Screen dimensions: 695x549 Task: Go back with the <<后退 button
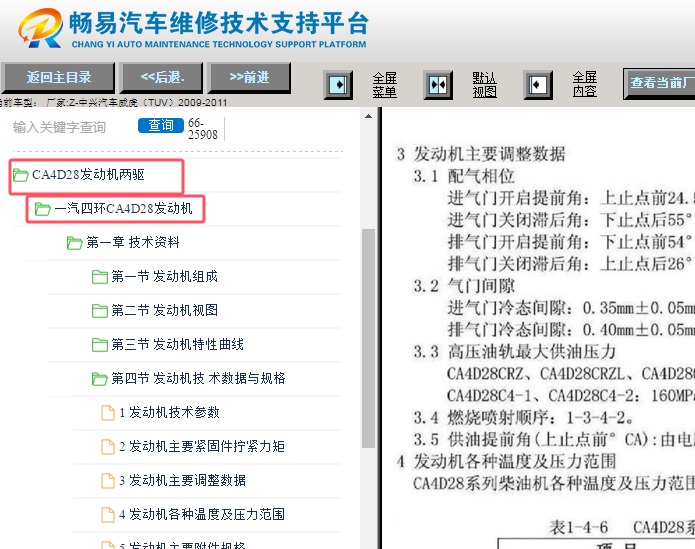(162, 78)
